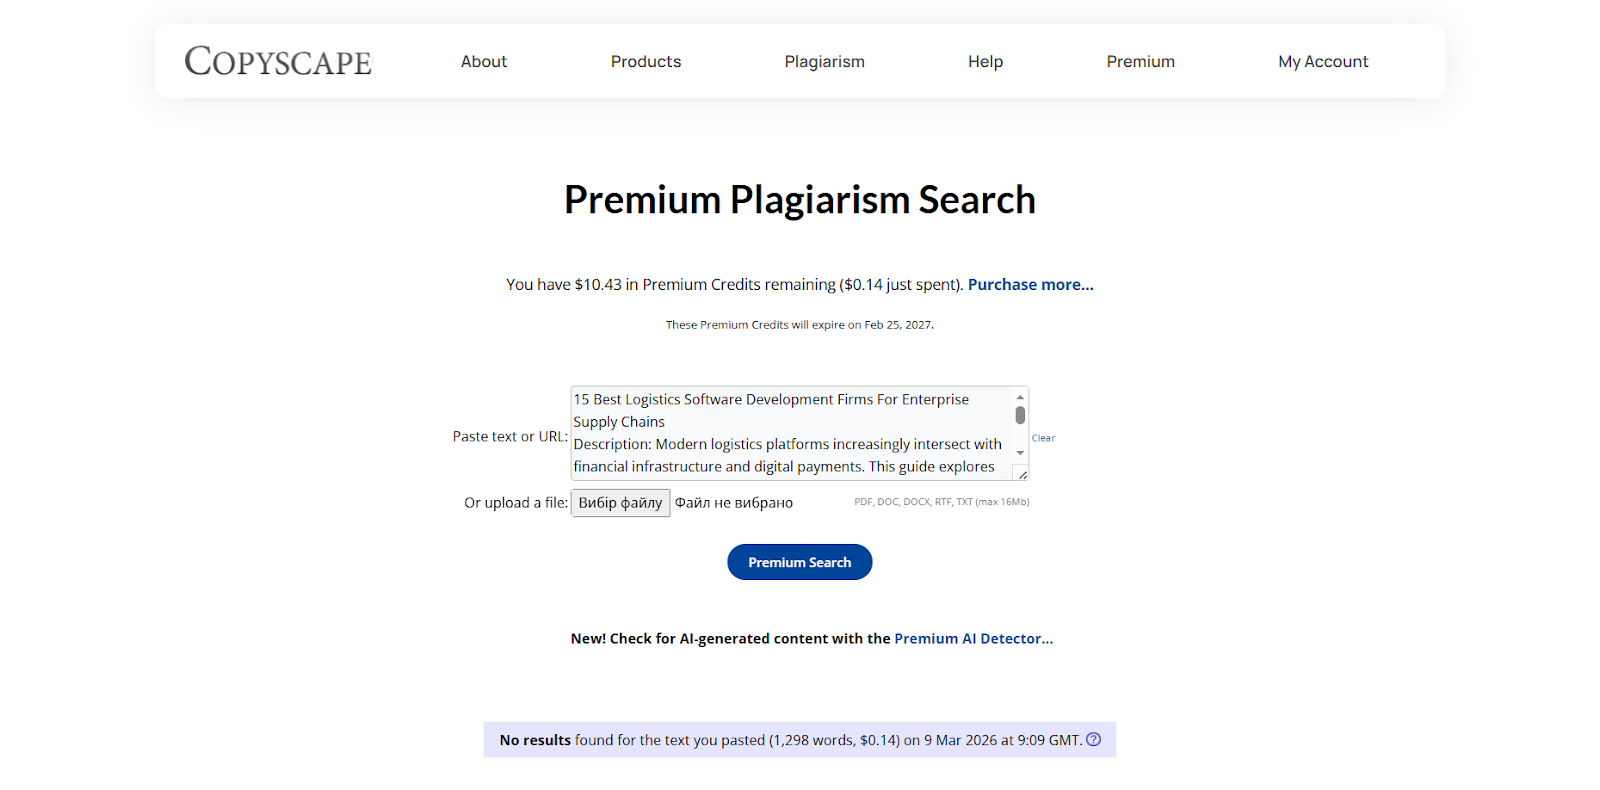Open the Premium AI Detector link
This screenshot has height=790, width=1600.
(973, 639)
